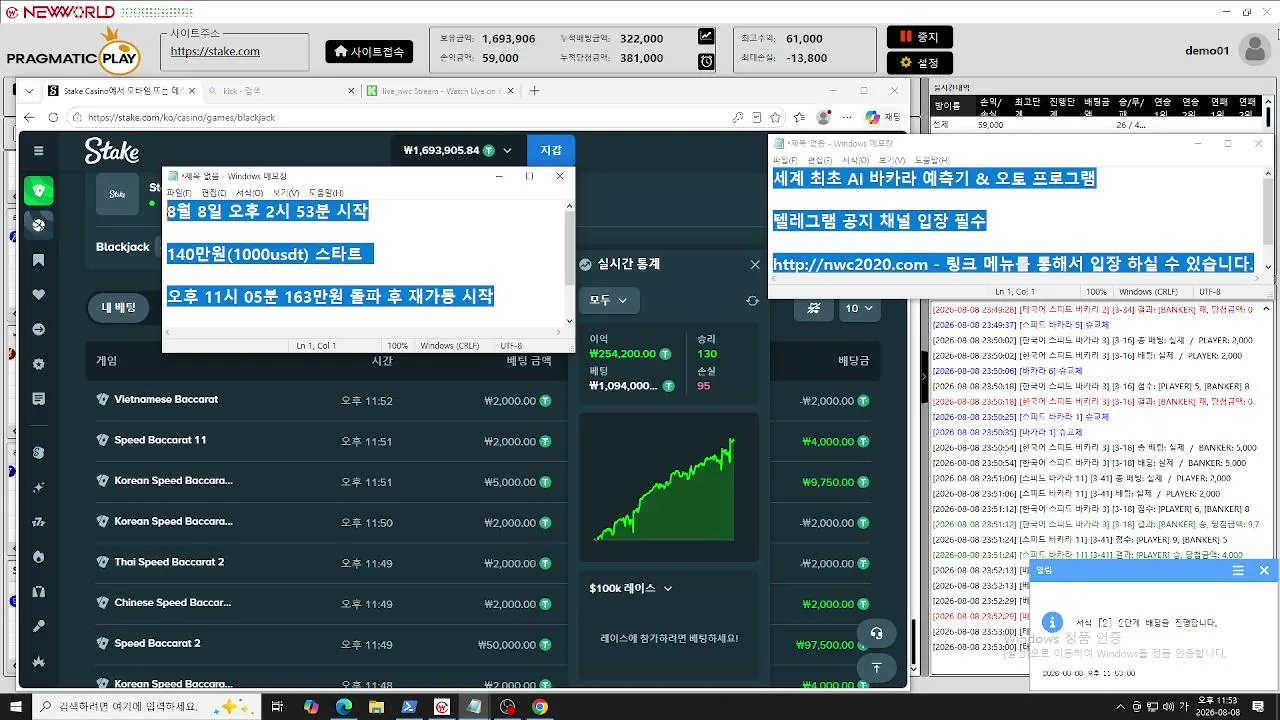The height and width of the screenshot is (720, 1280).
Task: Click the 중지 stop button
Action: (919, 37)
